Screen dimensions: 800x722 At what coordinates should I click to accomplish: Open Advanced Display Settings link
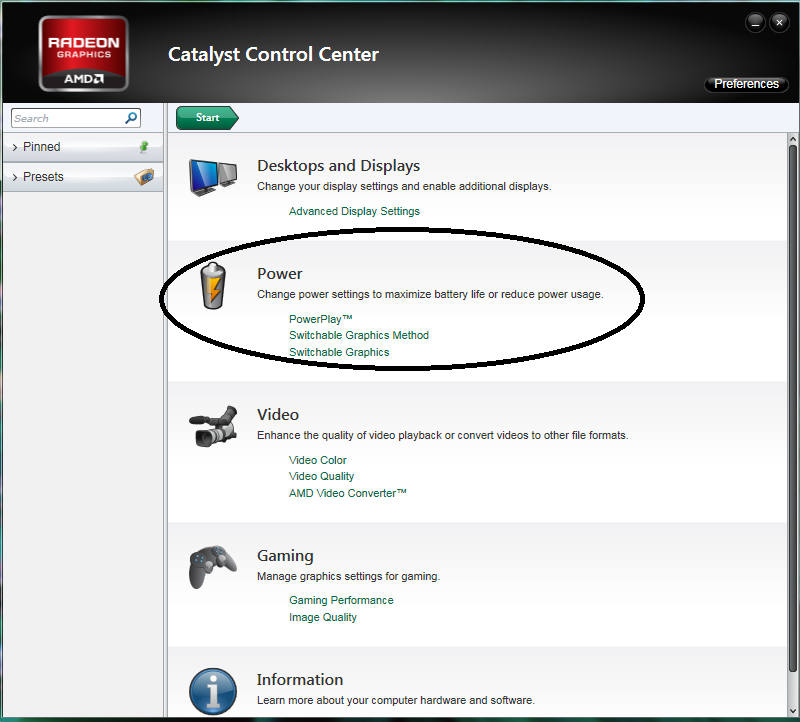354,211
